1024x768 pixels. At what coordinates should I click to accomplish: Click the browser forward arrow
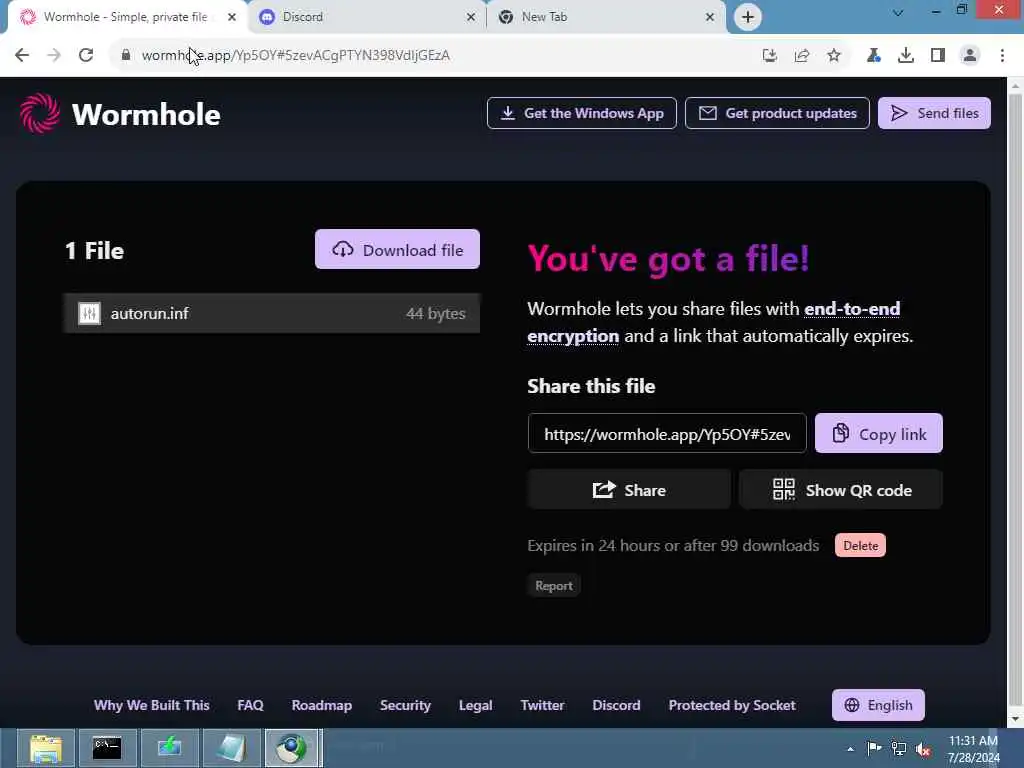[x=54, y=55]
